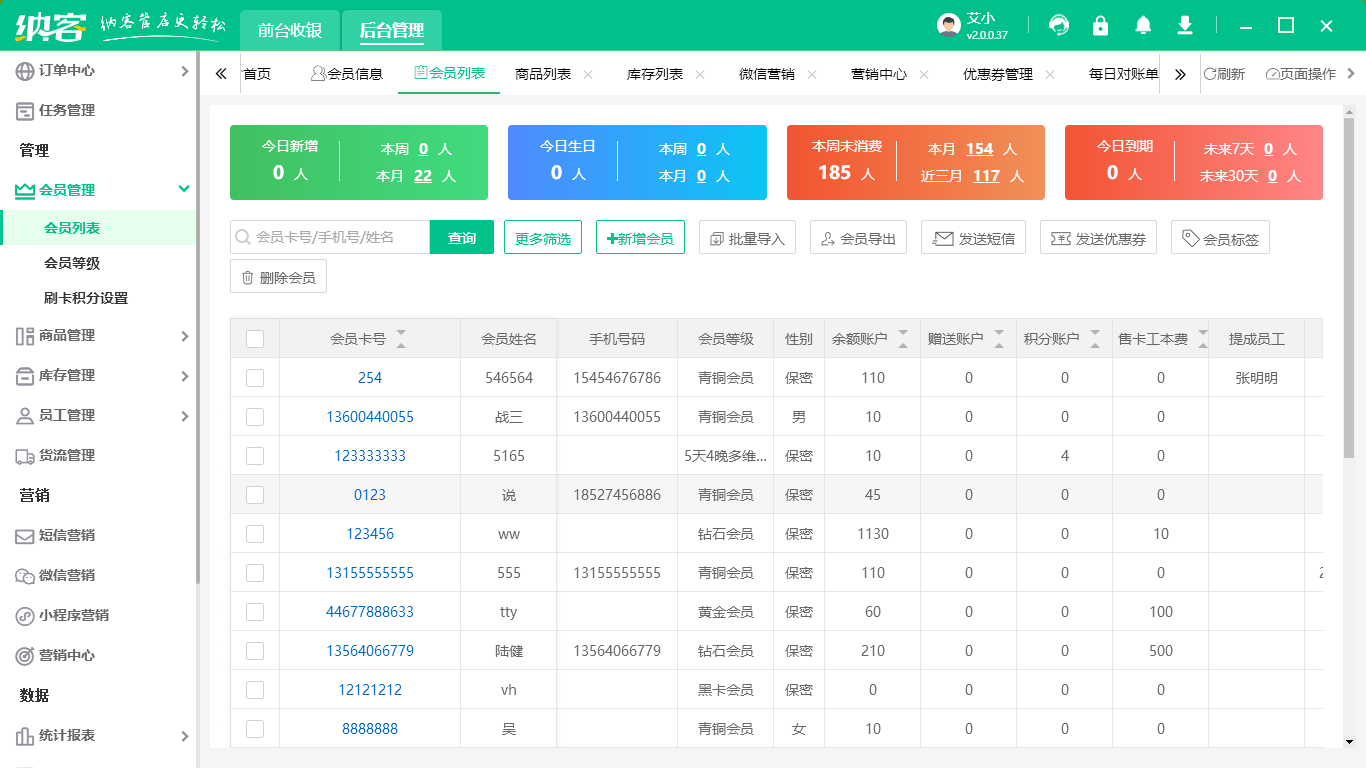Open the 后台管理 top tab
The image size is (1366, 768).
(x=392, y=30)
